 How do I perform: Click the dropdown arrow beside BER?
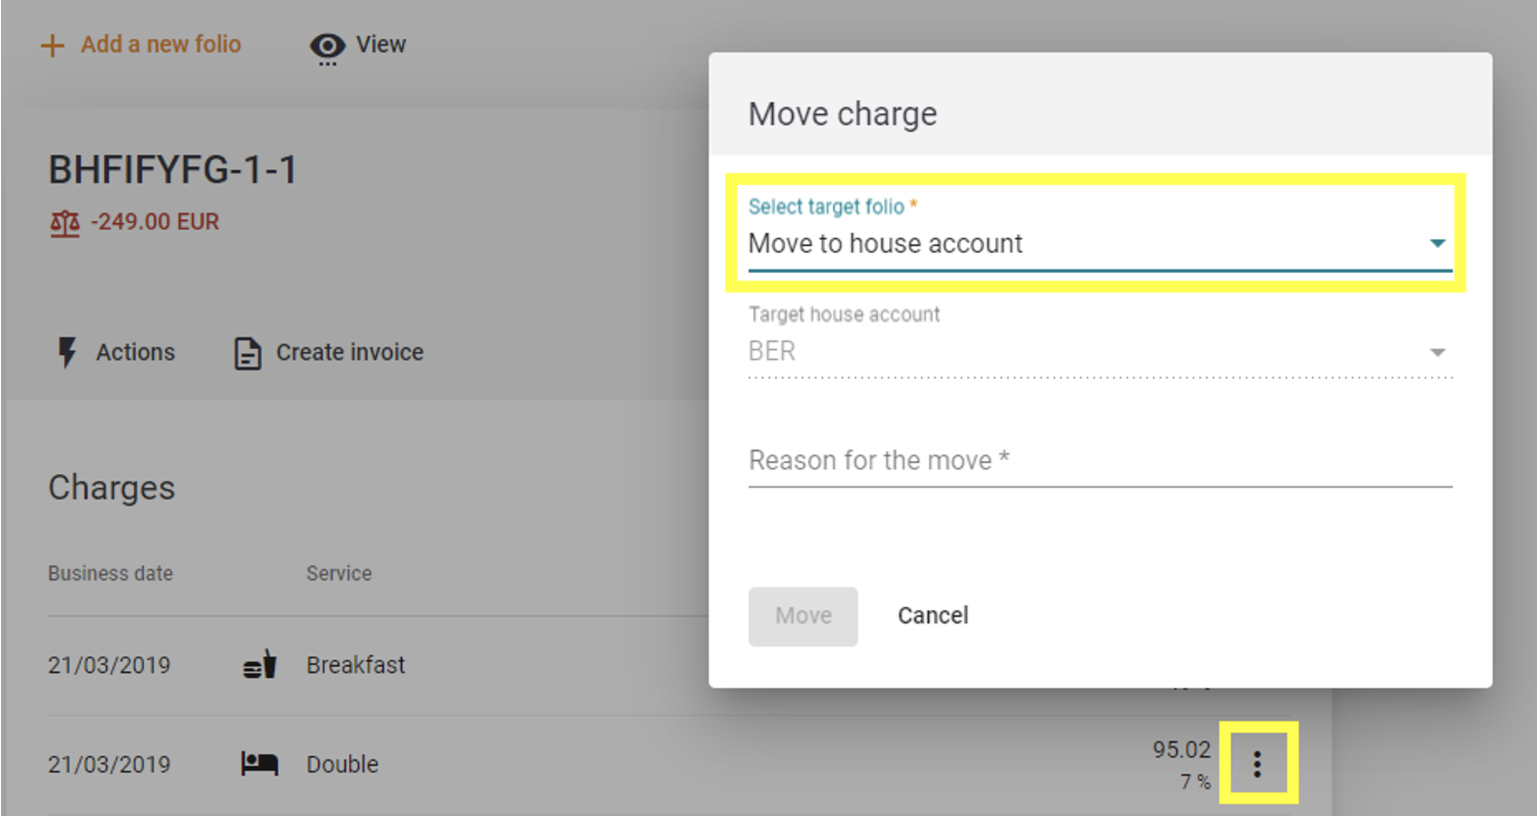tap(1438, 351)
